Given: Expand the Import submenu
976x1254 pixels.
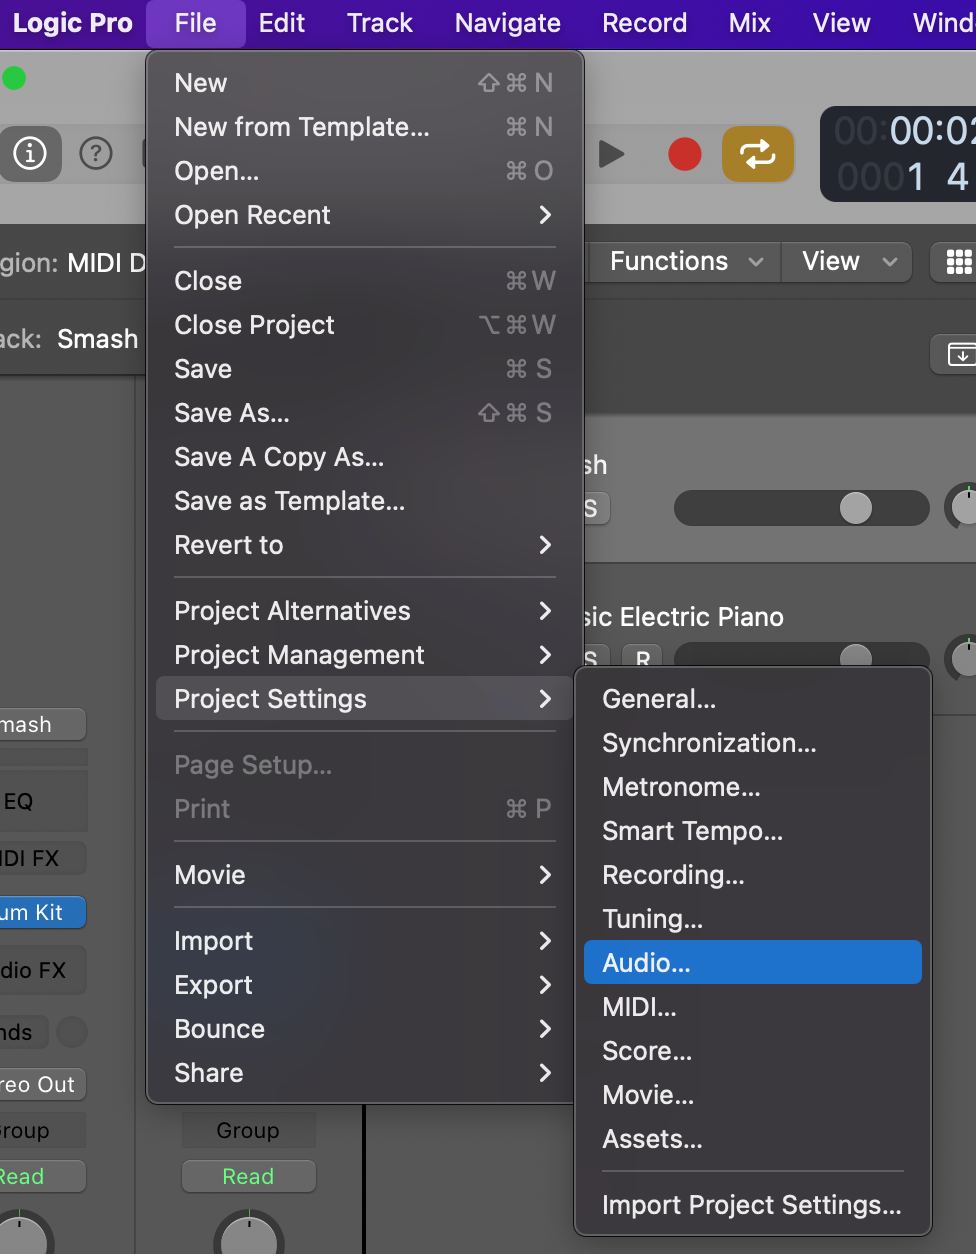Looking at the screenshot, I should (364, 940).
